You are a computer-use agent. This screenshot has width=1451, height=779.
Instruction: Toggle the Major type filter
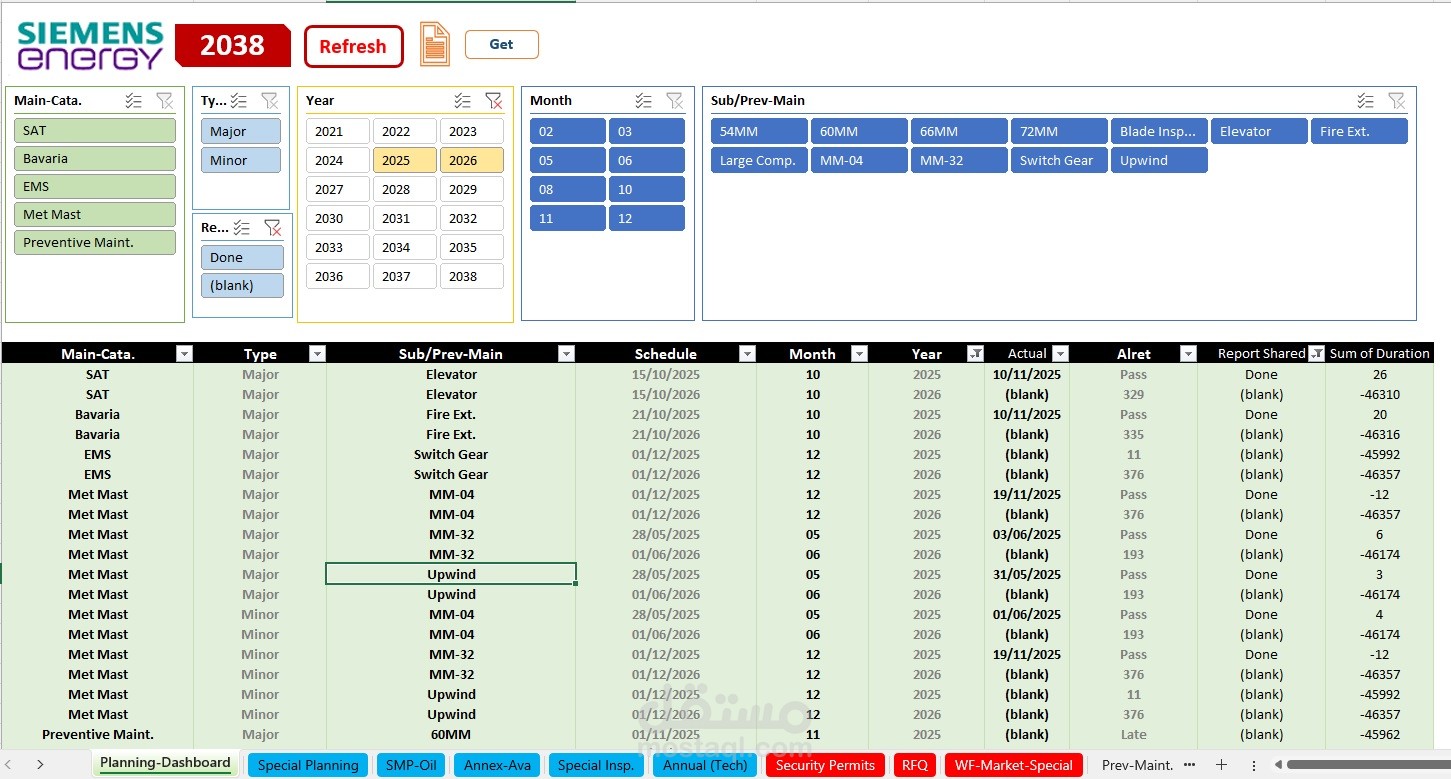(x=240, y=130)
